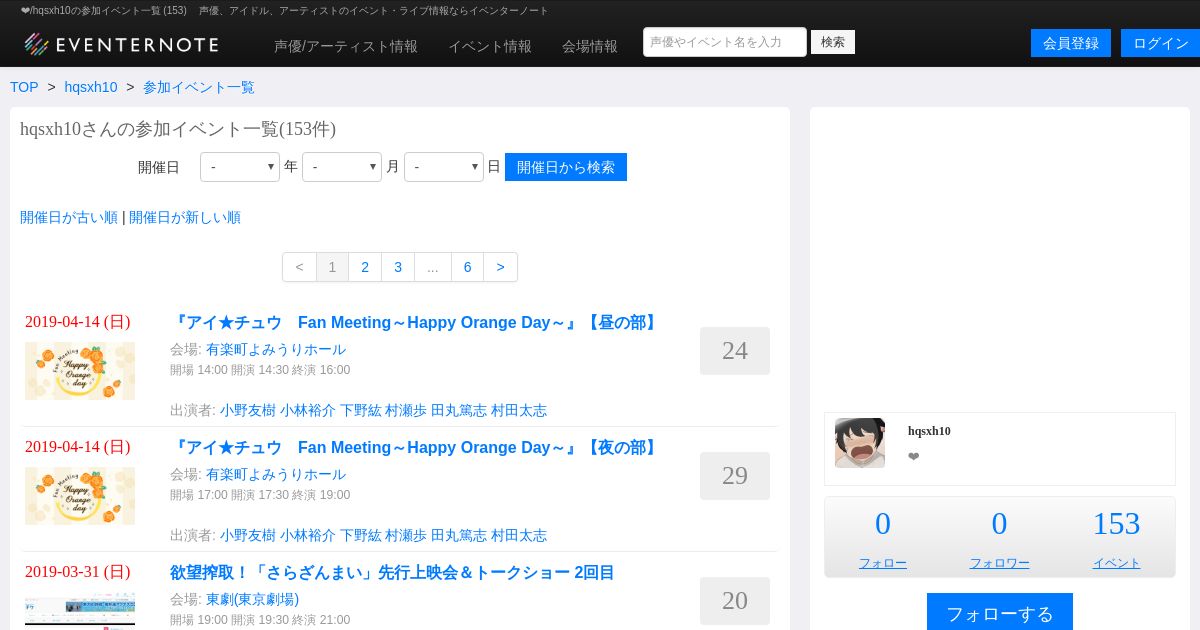Image resolution: width=1200 pixels, height=630 pixels.
Task: Go to previous page arrow
Action: click(x=299, y=267)
